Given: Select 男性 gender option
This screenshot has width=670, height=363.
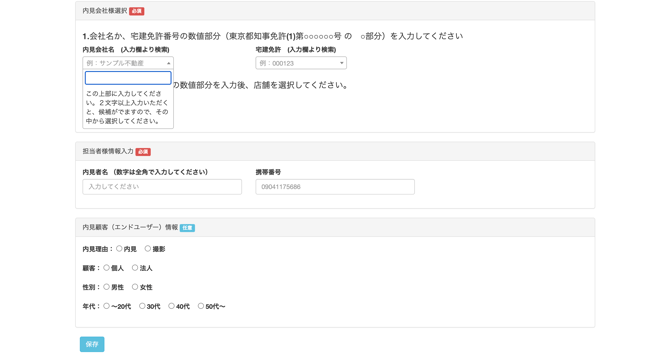Looking at the screenshot, I should tap(106, 287).
